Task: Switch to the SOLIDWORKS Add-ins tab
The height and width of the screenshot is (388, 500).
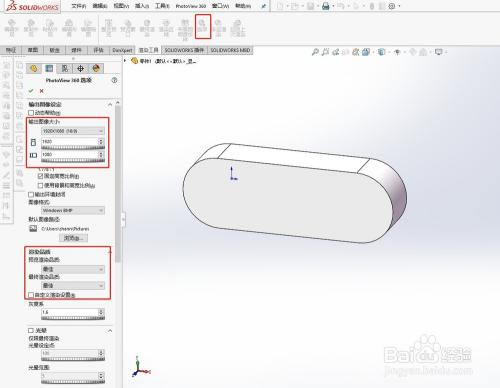Action: (x=184, y=50)
